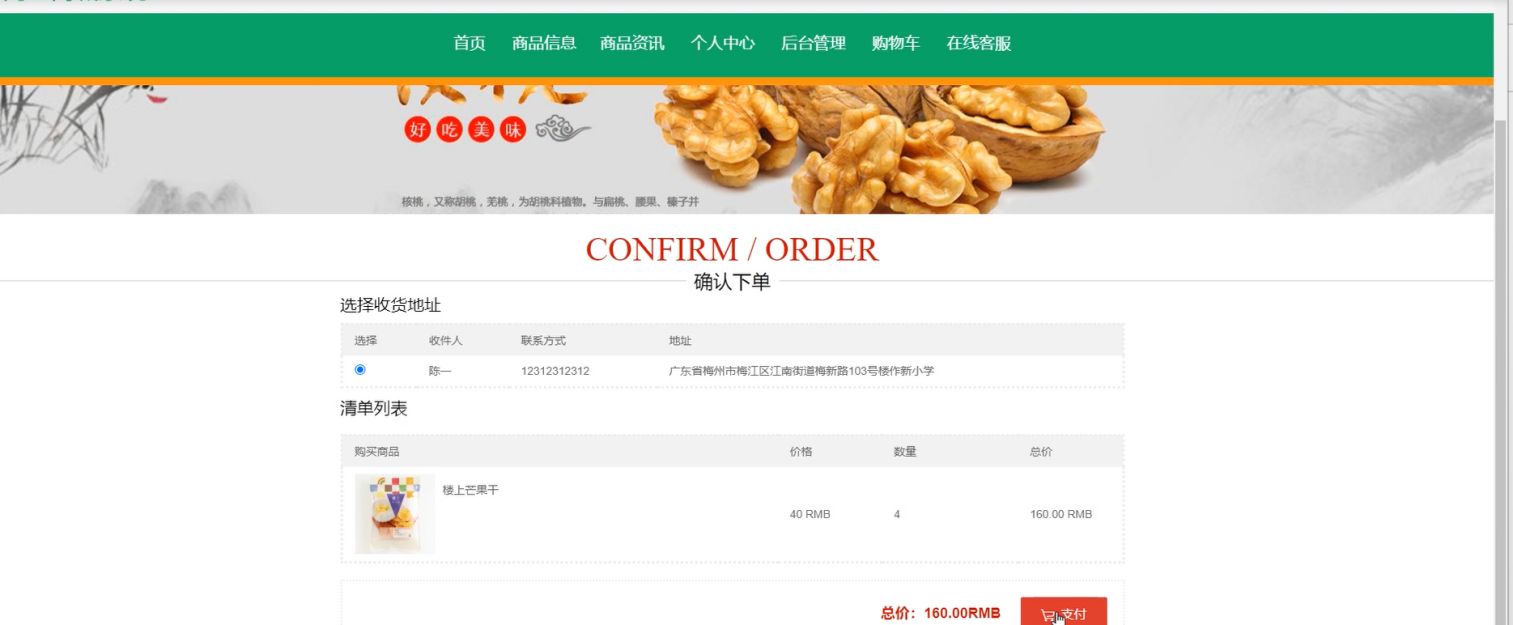Click the 楼上芒果干 product name
This screenshot has width=1513, height=625.
(471, 490)
